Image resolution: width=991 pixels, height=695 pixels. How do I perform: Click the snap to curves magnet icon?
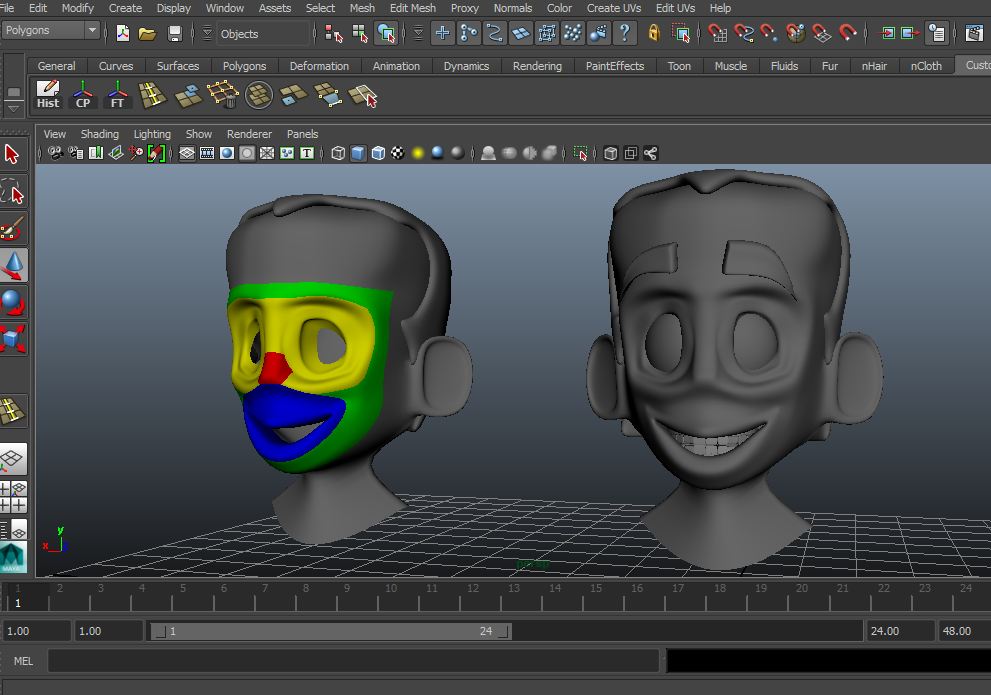(743, 33)
